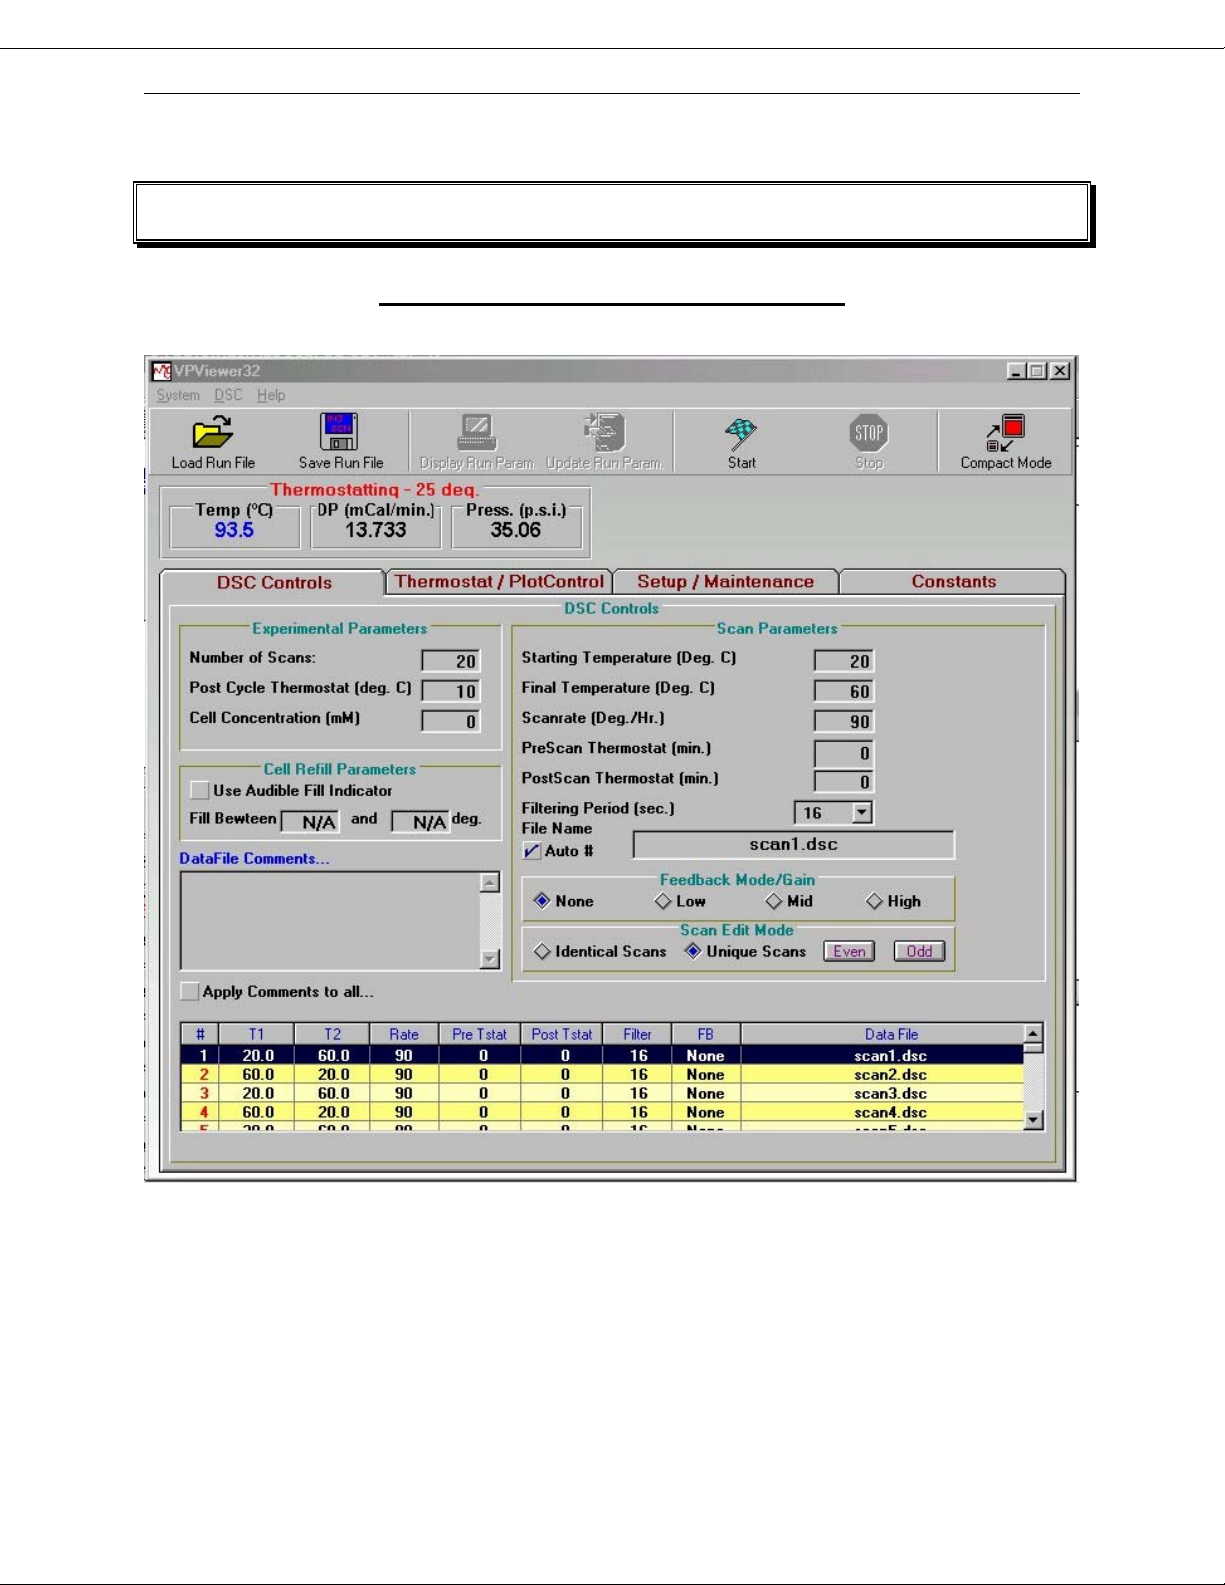Click the Number of Scans field
1225x1585 pixels.
click(451, 661)
